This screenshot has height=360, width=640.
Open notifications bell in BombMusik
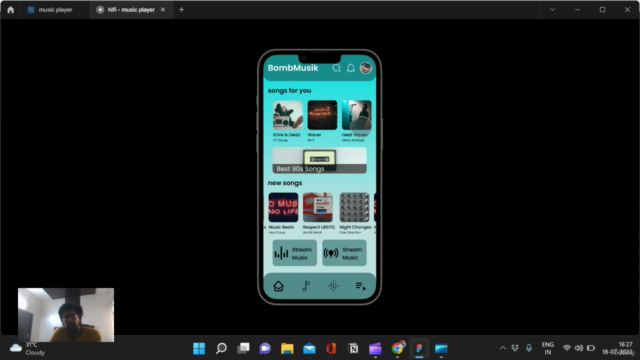pyautogui.click(x=351, y=68)
